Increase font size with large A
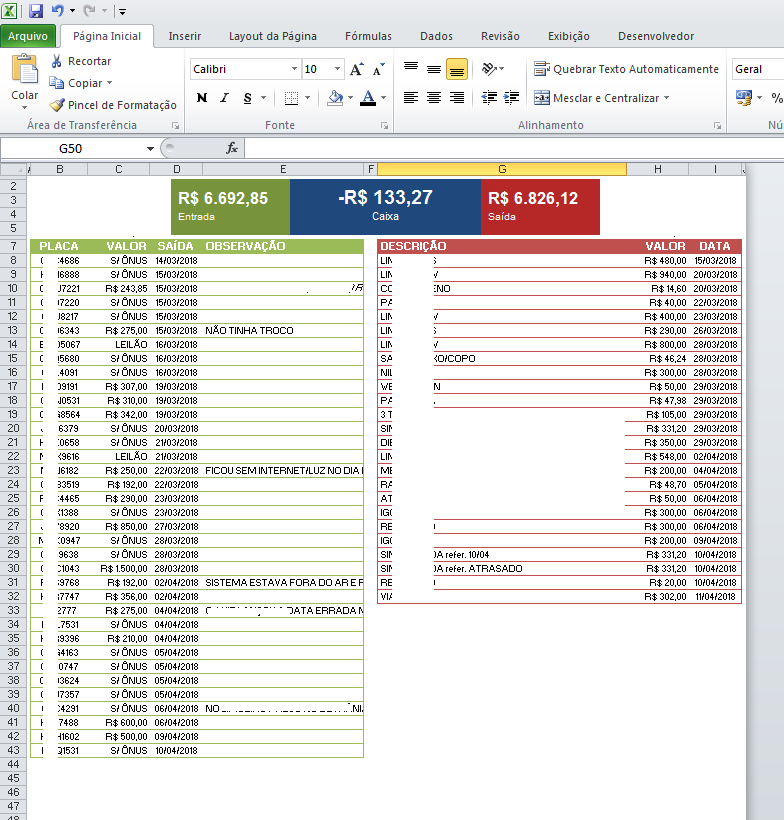The image size is (784, 820). (357, 69)
